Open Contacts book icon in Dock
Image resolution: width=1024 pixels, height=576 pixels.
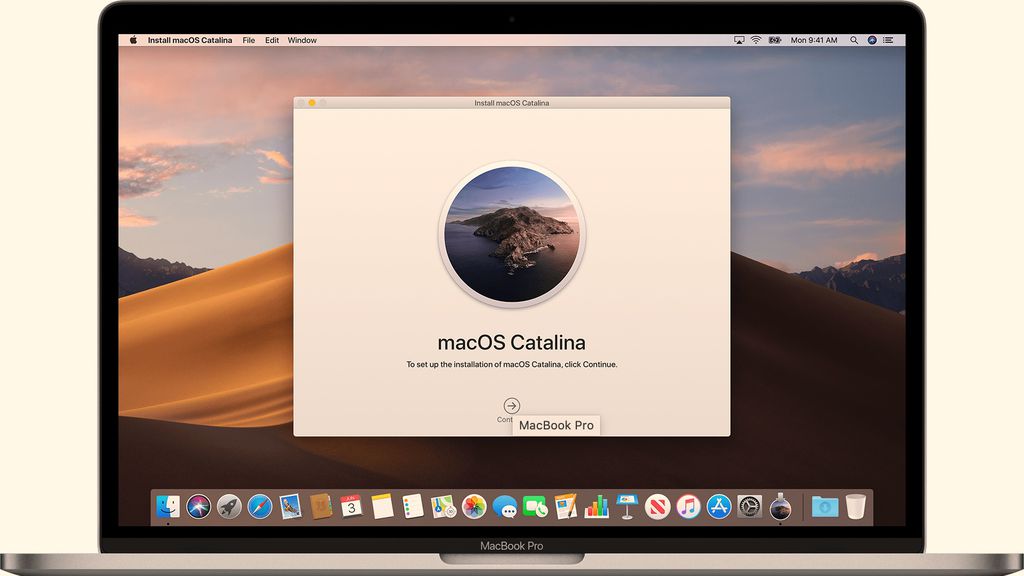(x=321, y=506)
